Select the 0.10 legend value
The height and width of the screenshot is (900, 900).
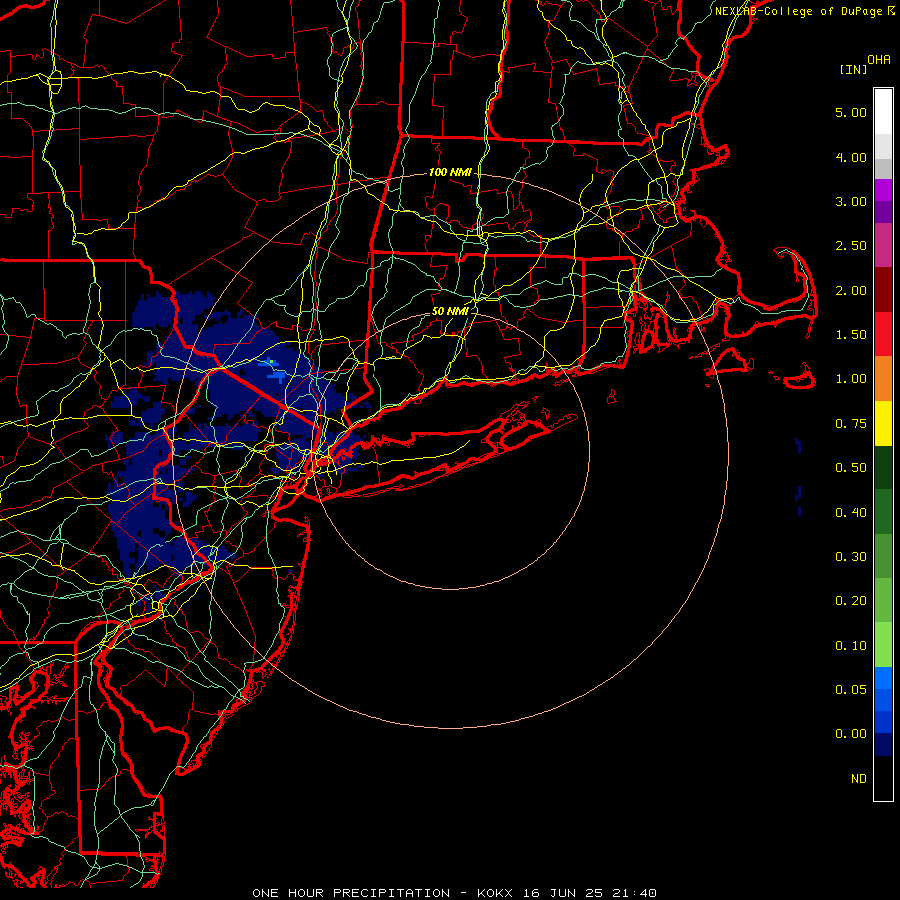pyautogui.click(x=851, y=646)
